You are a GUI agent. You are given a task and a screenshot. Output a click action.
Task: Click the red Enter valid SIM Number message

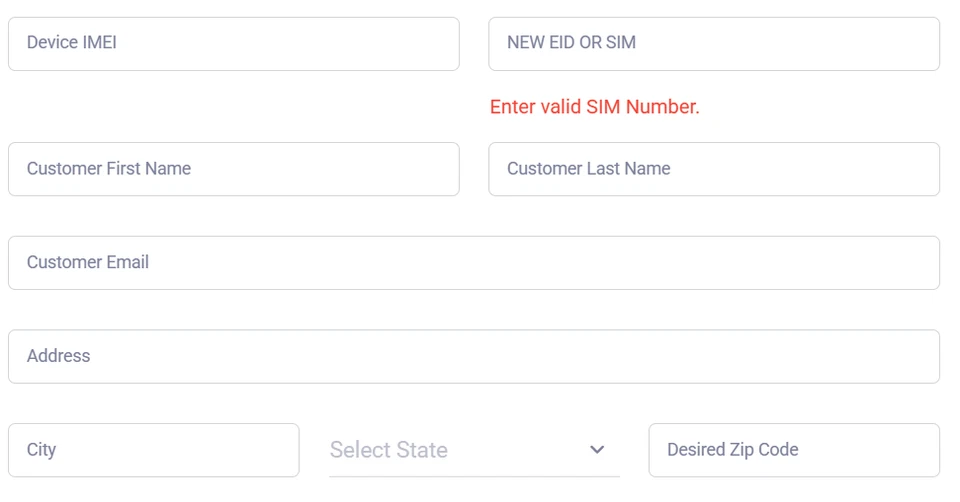pos(594,107)
